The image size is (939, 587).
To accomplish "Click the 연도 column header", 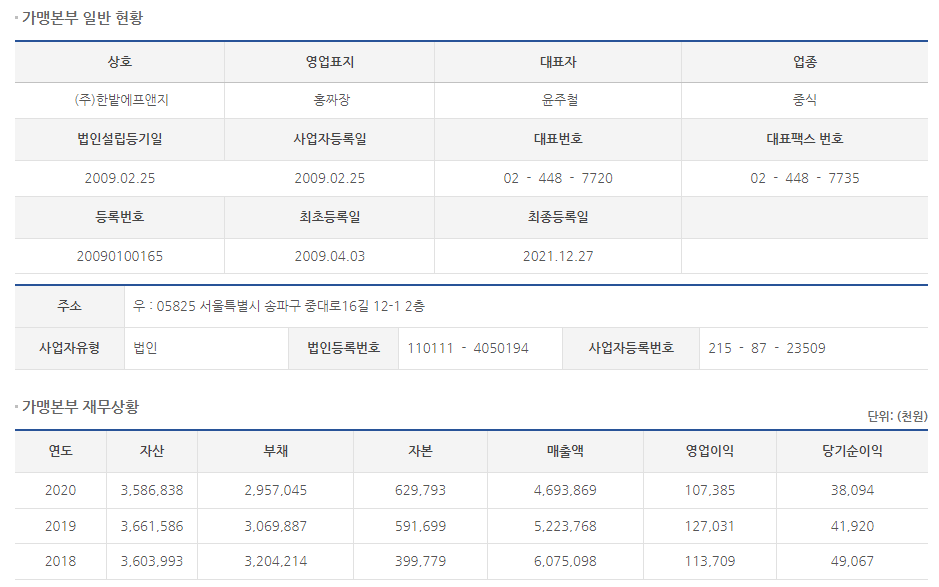I will [60, 451].
